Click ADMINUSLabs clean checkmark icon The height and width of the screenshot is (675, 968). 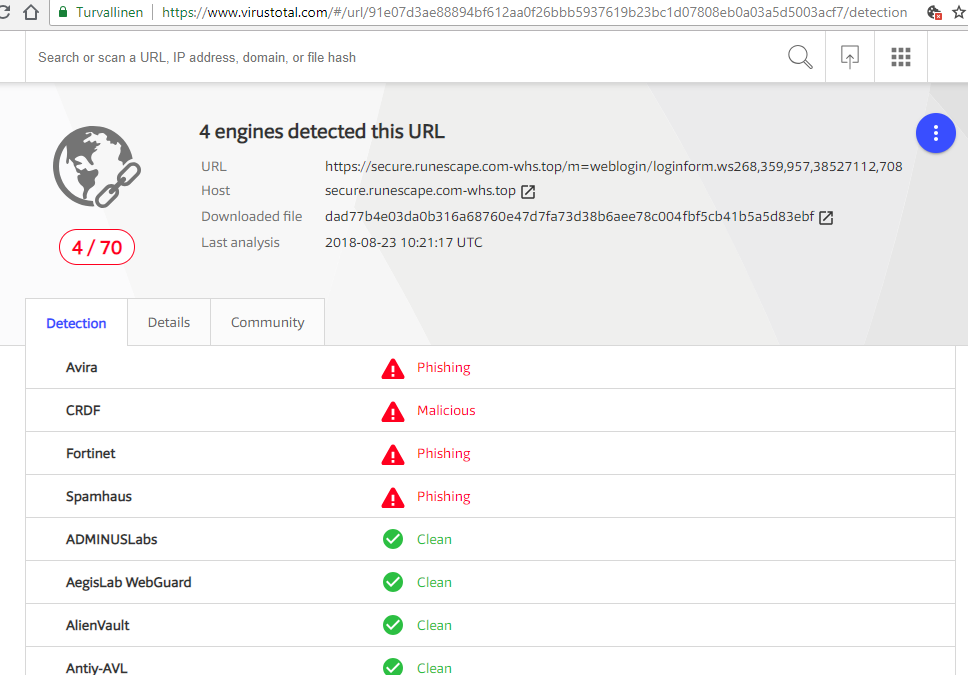393,540
